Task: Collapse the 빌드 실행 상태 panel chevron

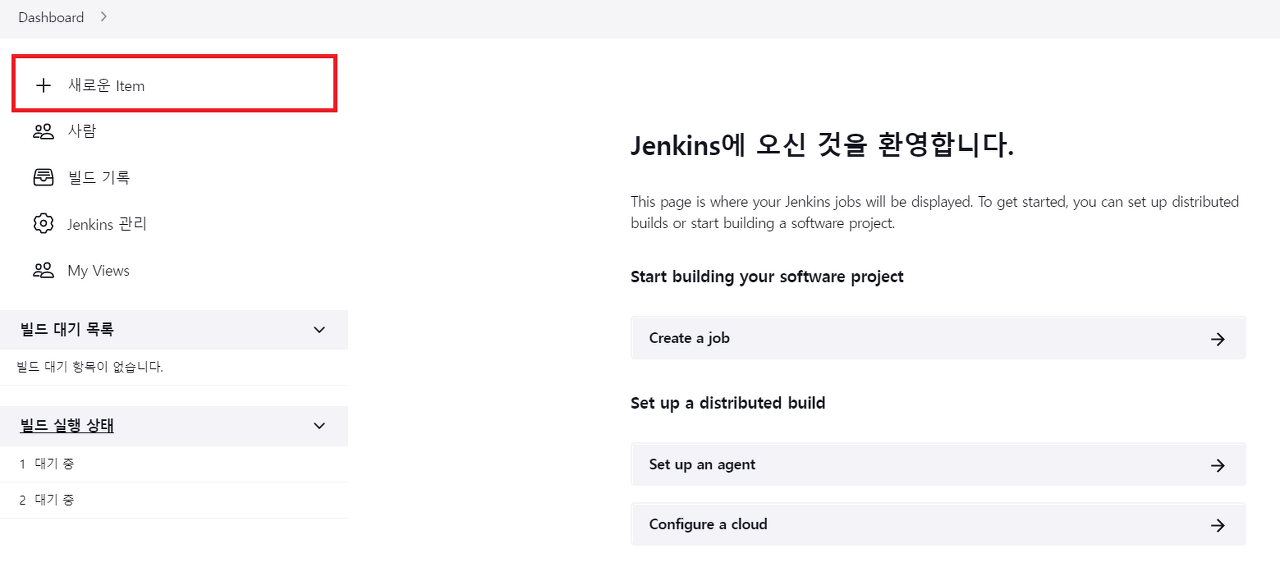Action: (319, 426)
